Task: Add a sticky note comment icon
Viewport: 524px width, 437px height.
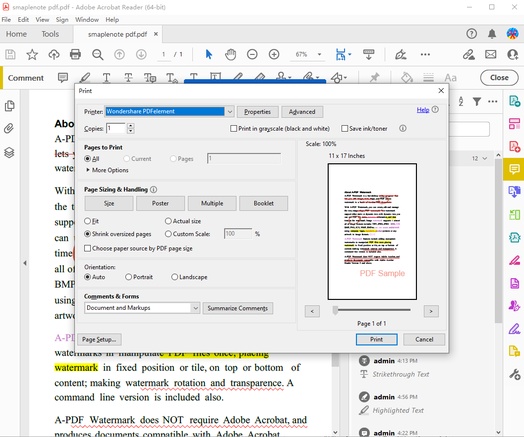Action: (x=63, y=78)
